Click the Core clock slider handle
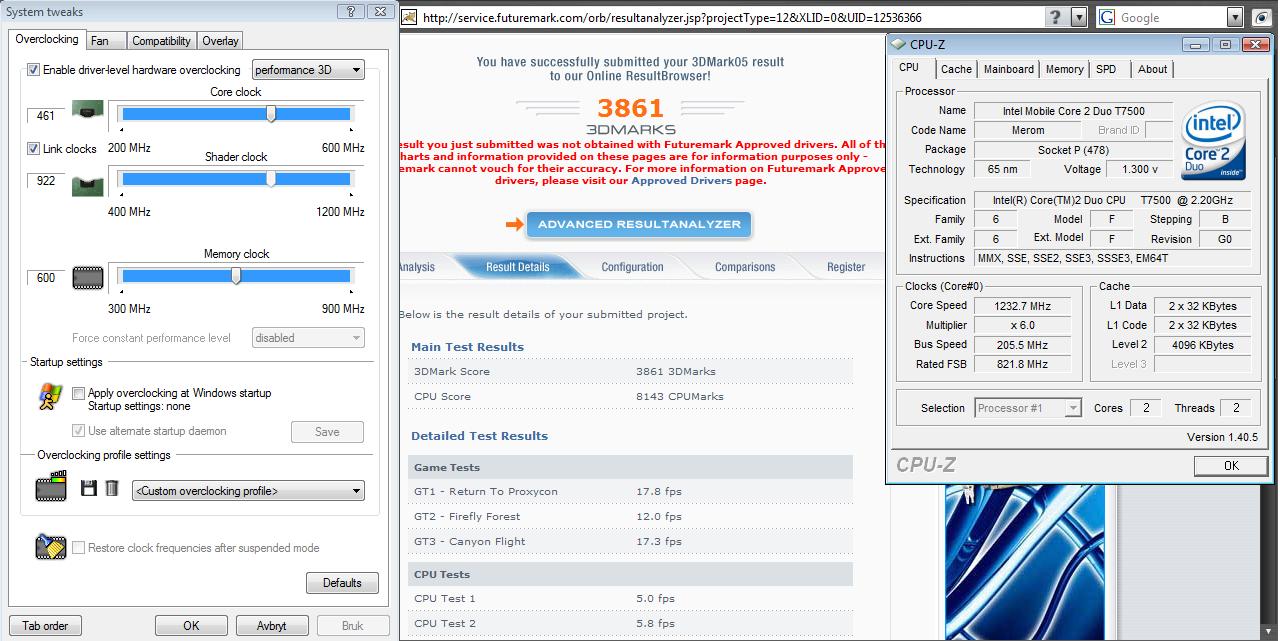This screenshot has width=1280, height=641. (271, 114)
